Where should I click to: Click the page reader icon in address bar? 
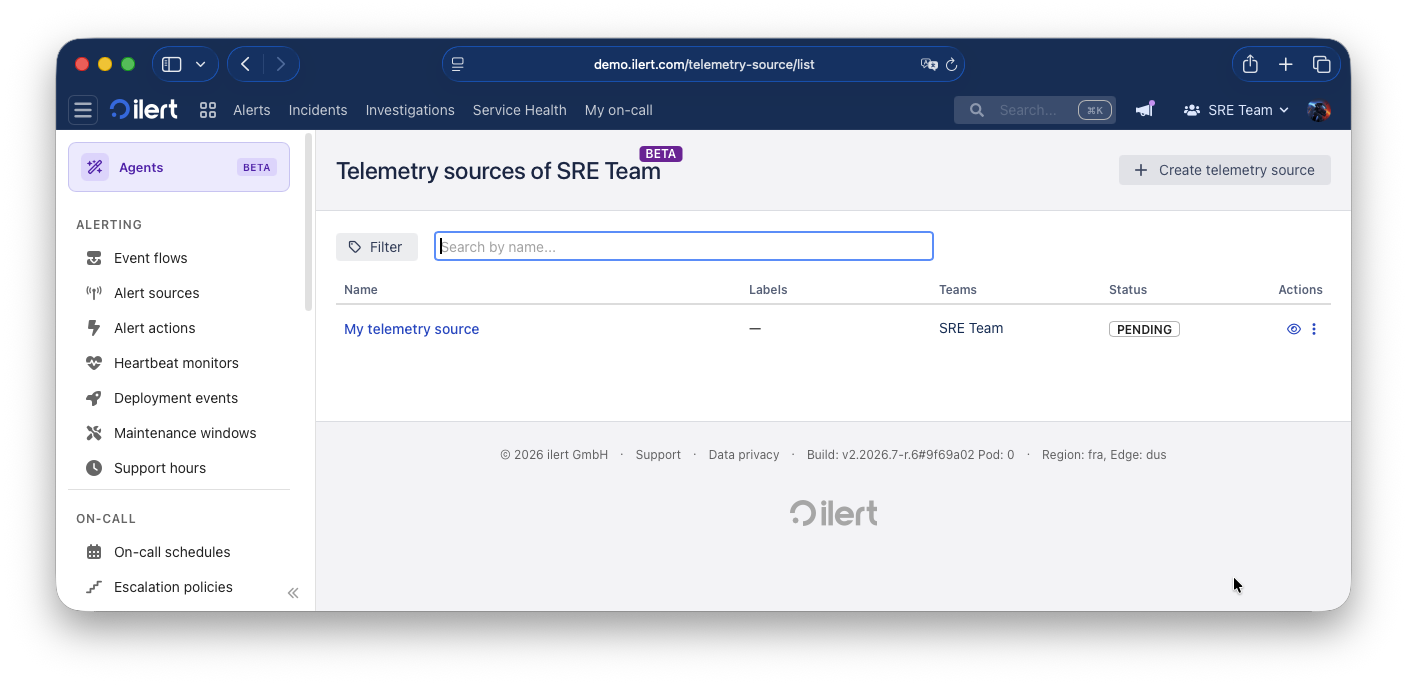tap(458, 64)
